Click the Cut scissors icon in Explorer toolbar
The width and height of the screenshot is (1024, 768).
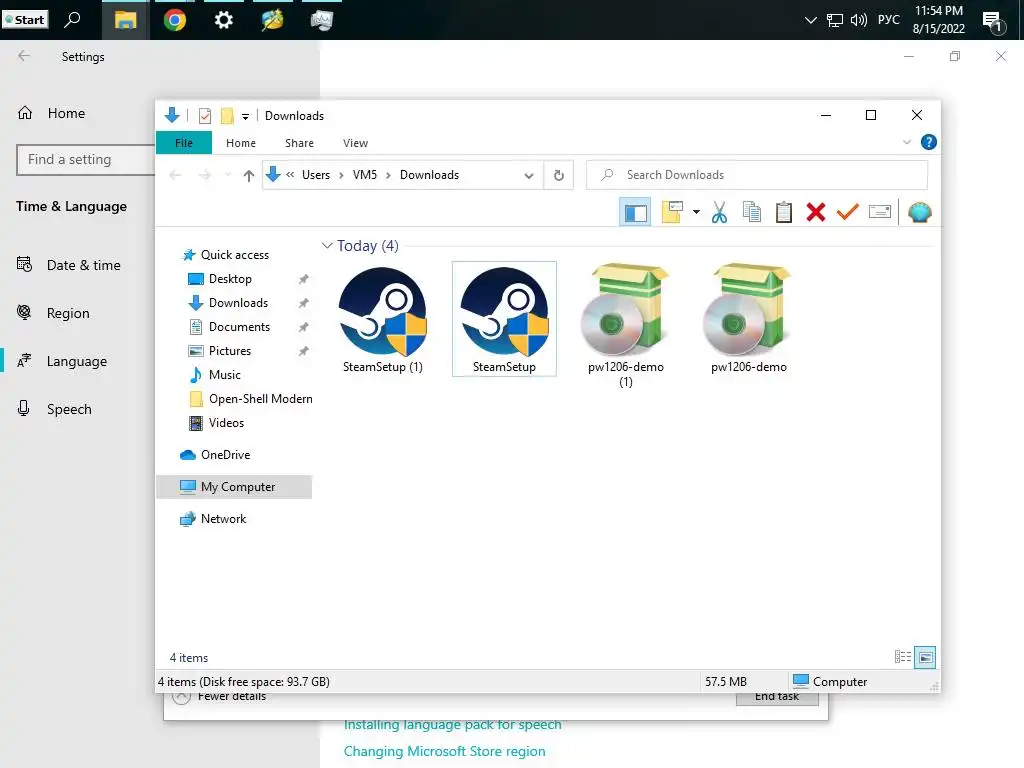[719, 212]
